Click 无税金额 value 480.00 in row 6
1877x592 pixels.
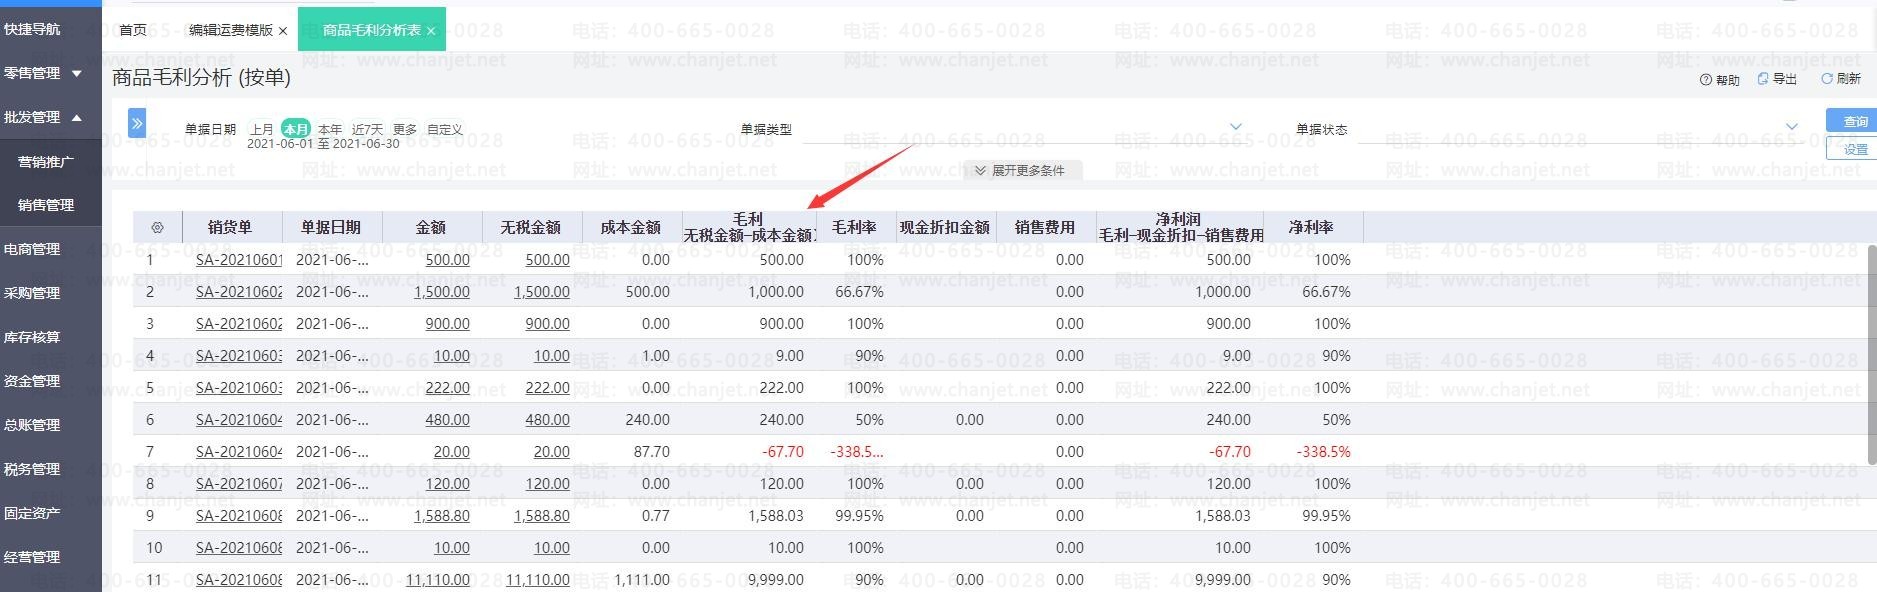(547, 420)
